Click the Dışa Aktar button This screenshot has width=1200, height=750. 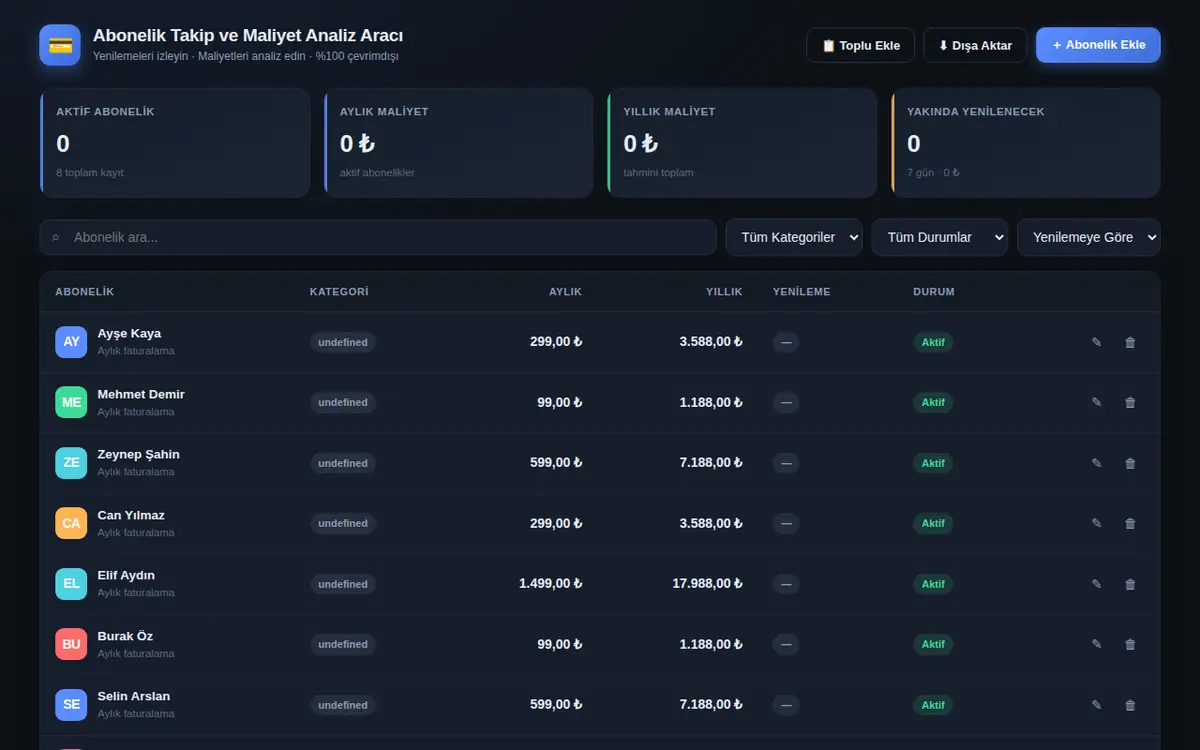[975, 45]
